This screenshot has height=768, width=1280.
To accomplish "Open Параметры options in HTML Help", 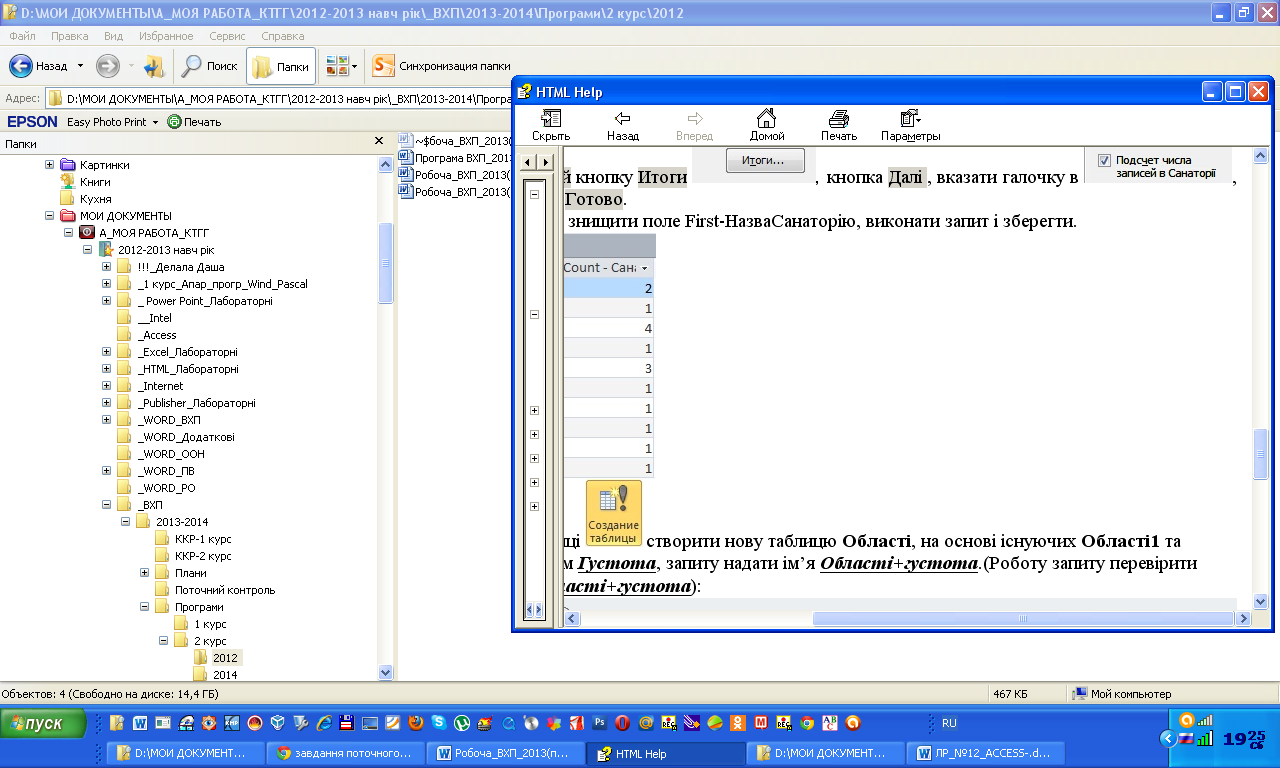I will (910, 124).
